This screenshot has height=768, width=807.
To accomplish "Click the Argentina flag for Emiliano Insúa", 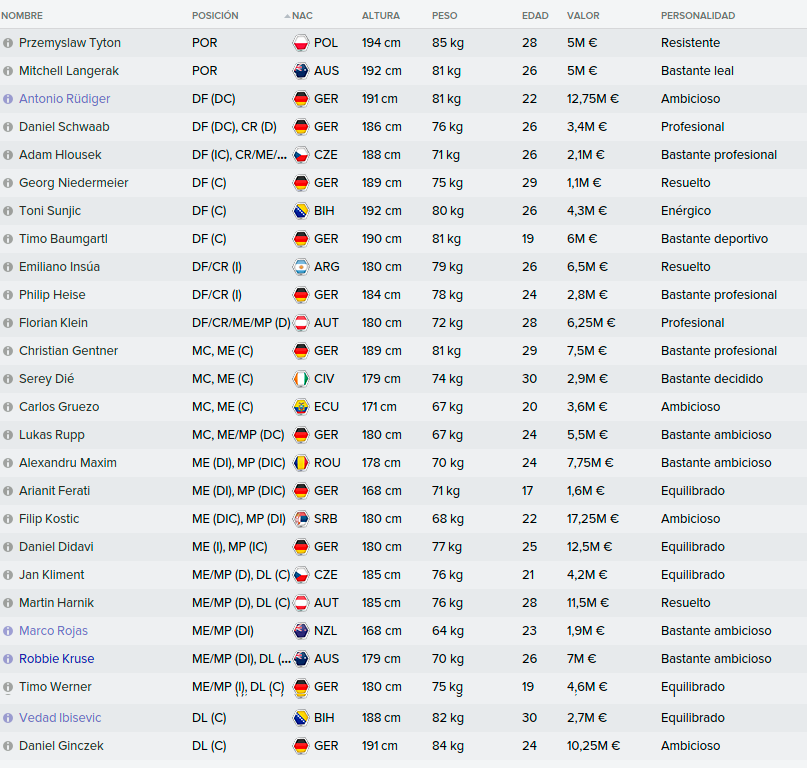I will coord(301,267).
